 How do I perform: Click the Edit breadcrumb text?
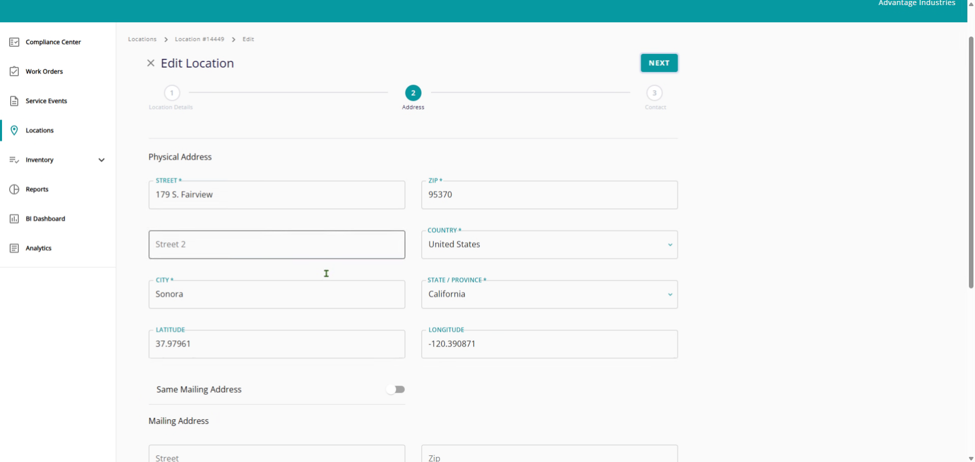tap(248, 39)
